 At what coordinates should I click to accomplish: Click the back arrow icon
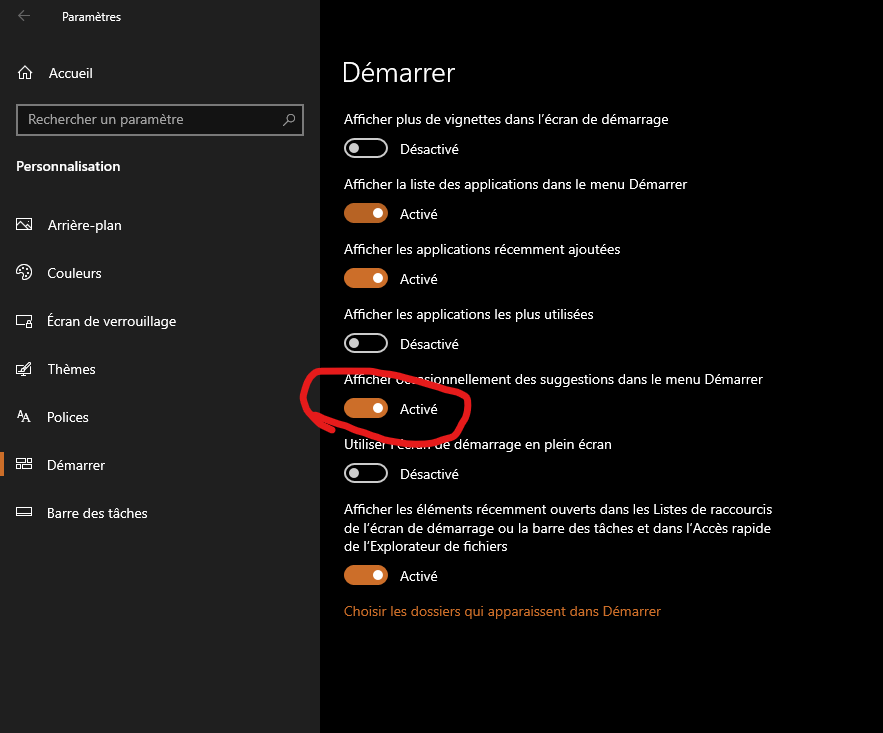coord(24,16)
